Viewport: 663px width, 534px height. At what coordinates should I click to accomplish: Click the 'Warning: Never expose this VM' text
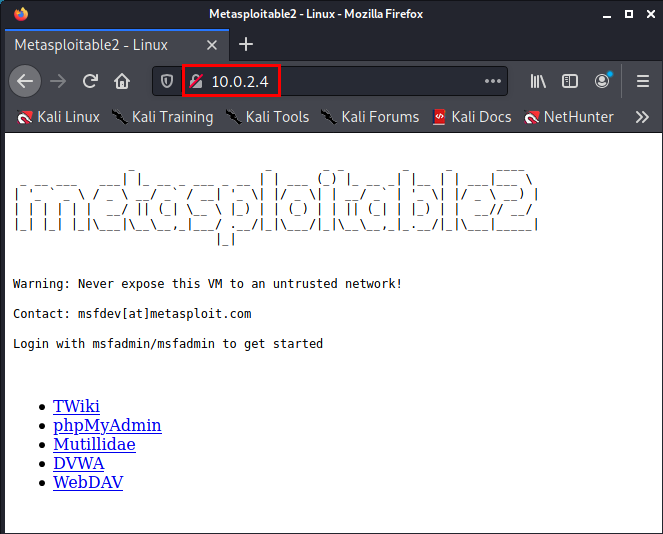pyautogui.click(x=207, y=283)
